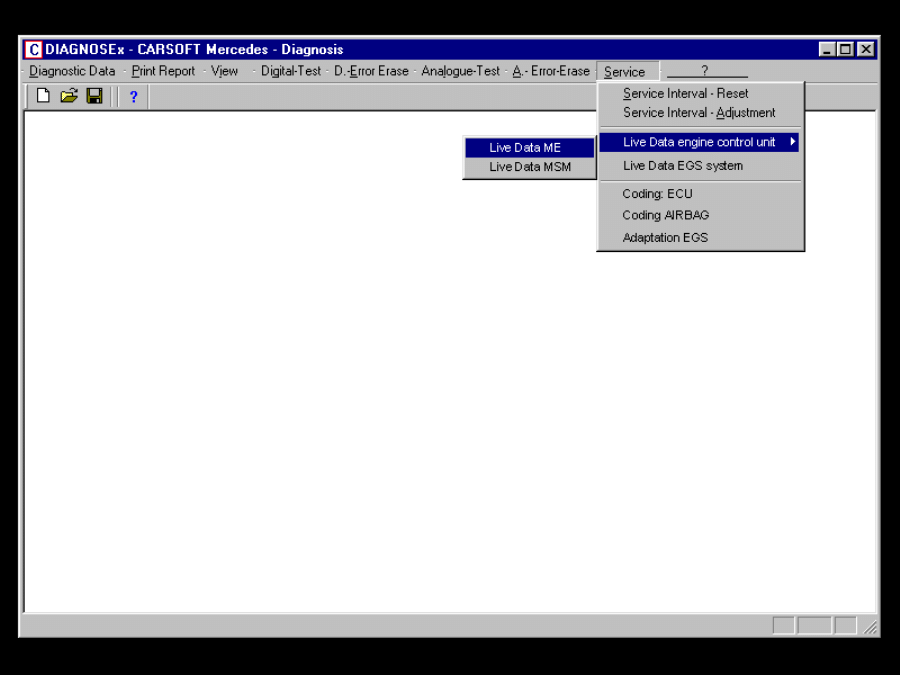Open the A.-Error-Erase menu
Image resolution: width=900 pixels, height=675 pixels.
(x=551, y=71)
